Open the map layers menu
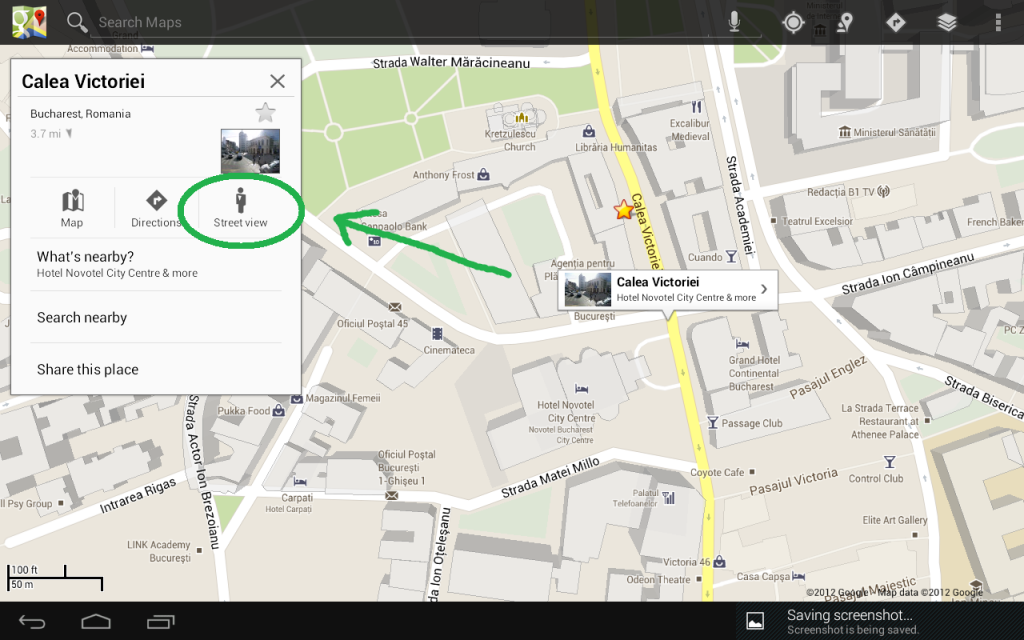1024x640 pixels. (947, 22)
